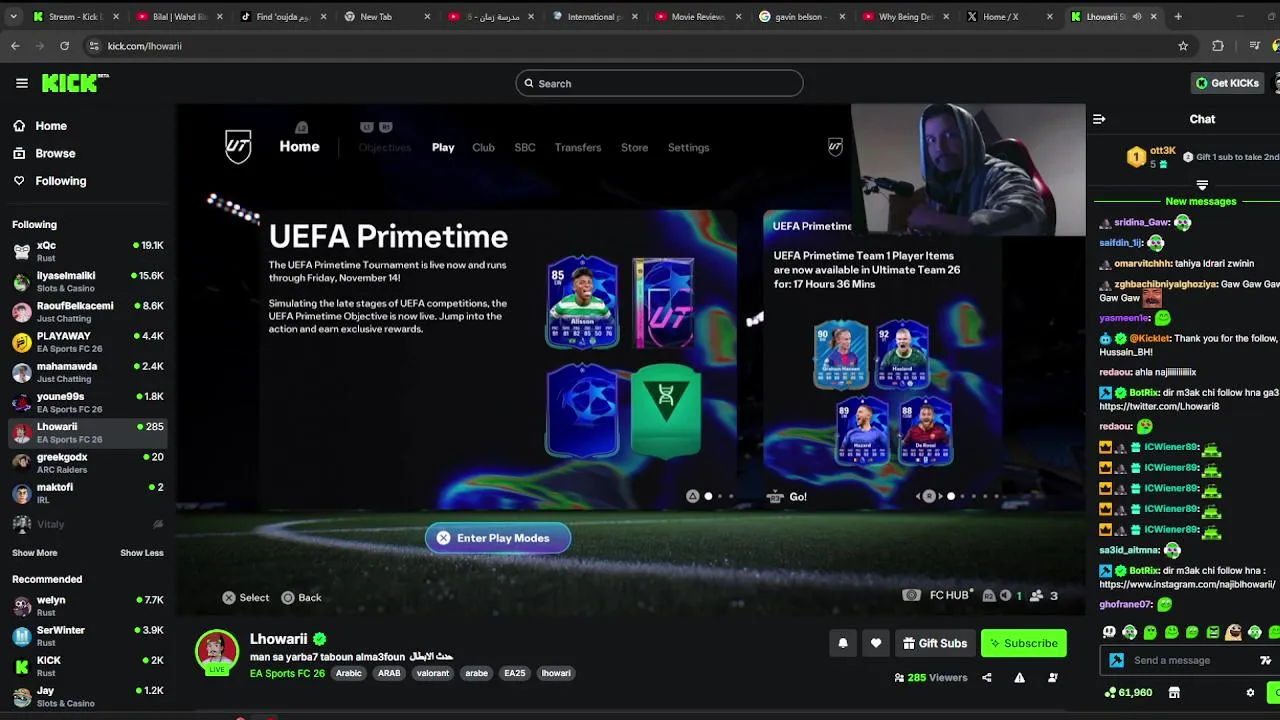The image size is (1280, 720).
Task: Switch to the Home / X tab
Action: coord(1008,16)
